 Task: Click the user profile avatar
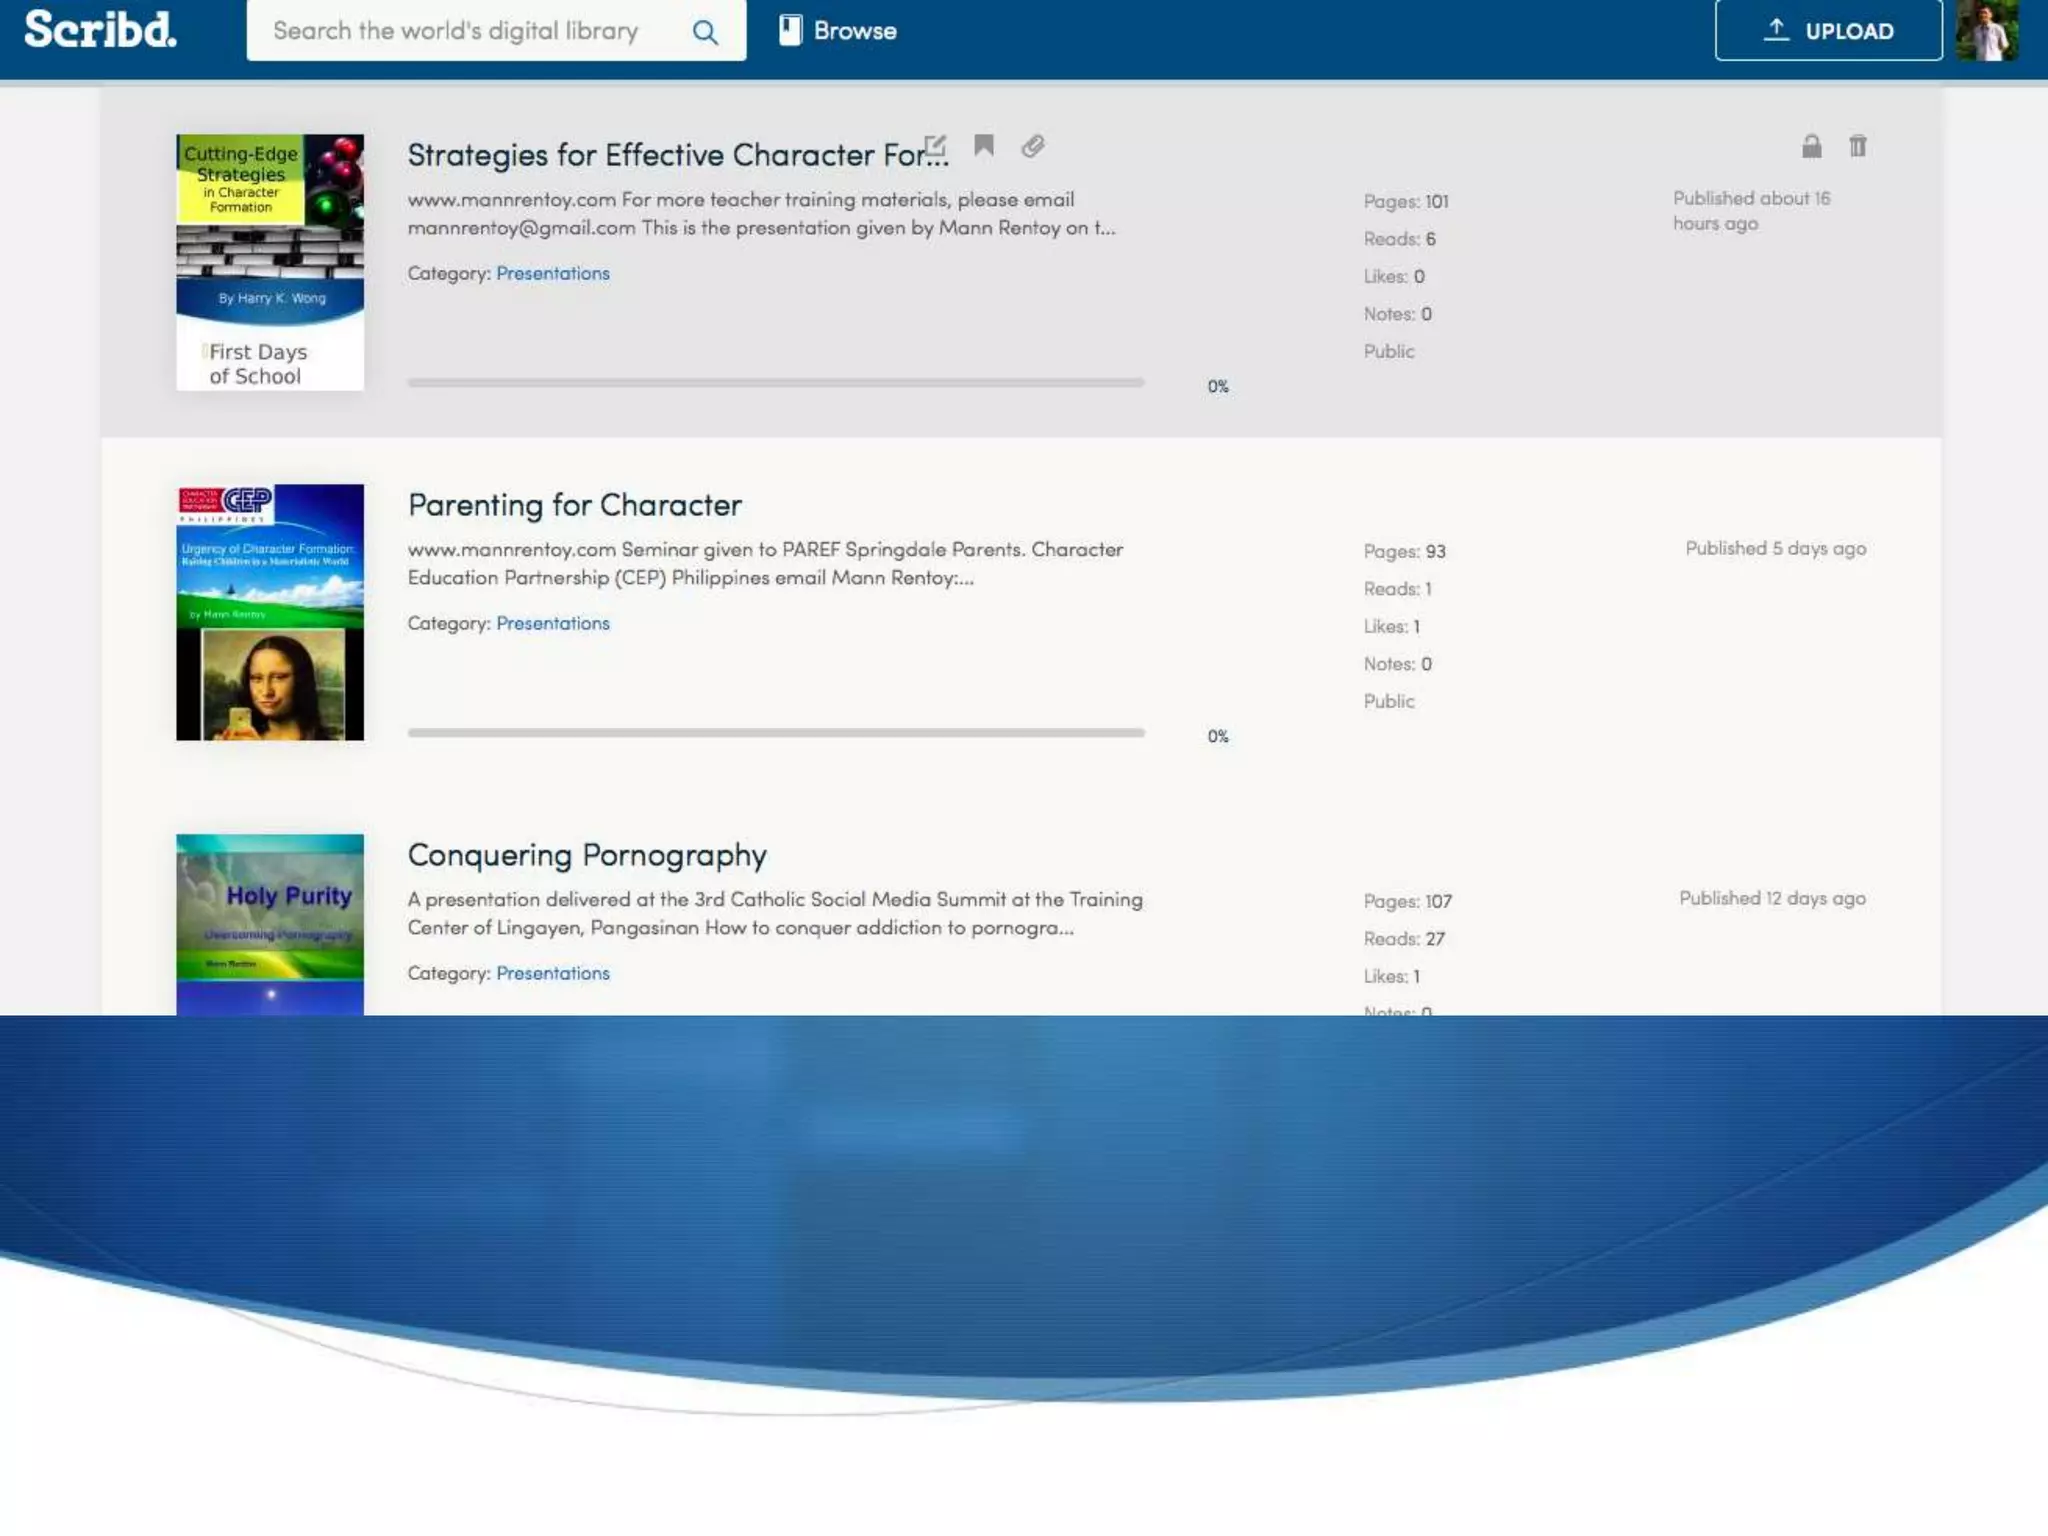pos(1986,31)
